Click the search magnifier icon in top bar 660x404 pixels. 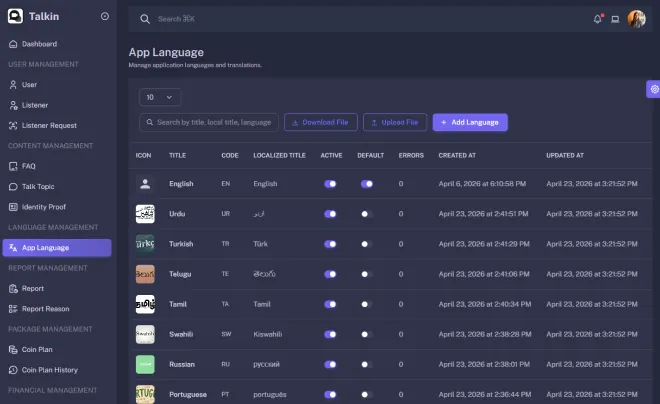pos(145,19)
